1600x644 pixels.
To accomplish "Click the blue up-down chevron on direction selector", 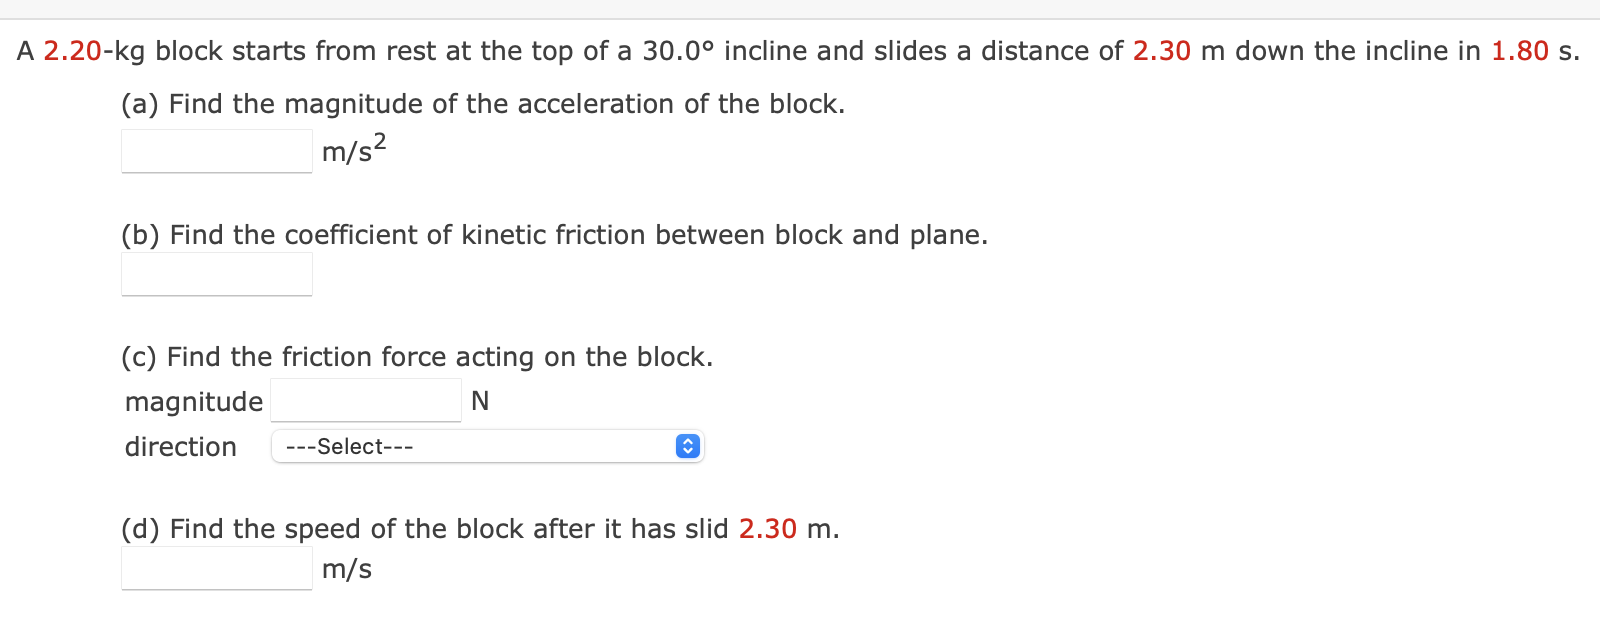I will 687,446.
